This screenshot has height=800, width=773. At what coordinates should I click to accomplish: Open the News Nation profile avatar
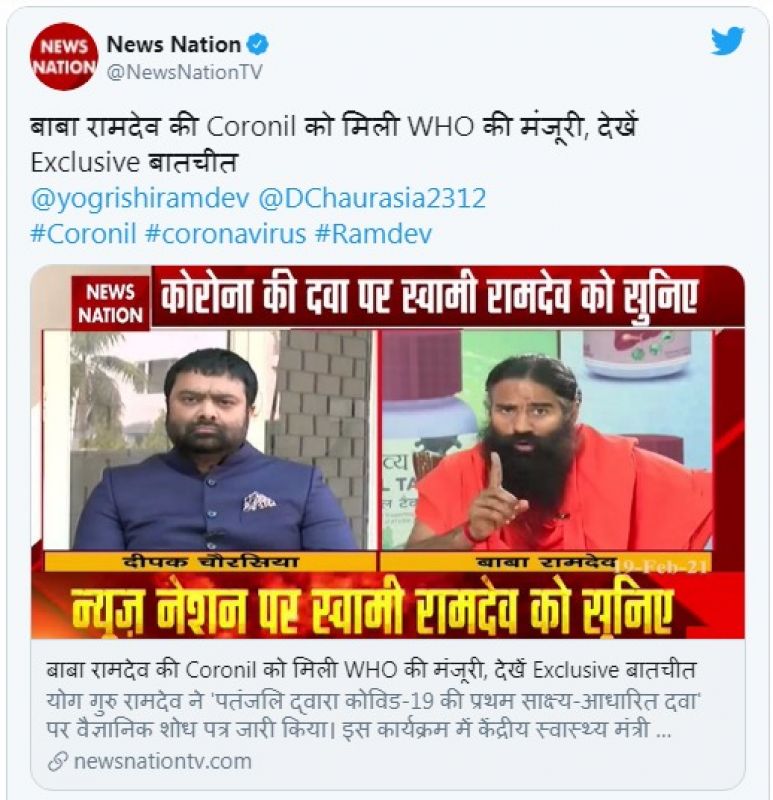64,57
